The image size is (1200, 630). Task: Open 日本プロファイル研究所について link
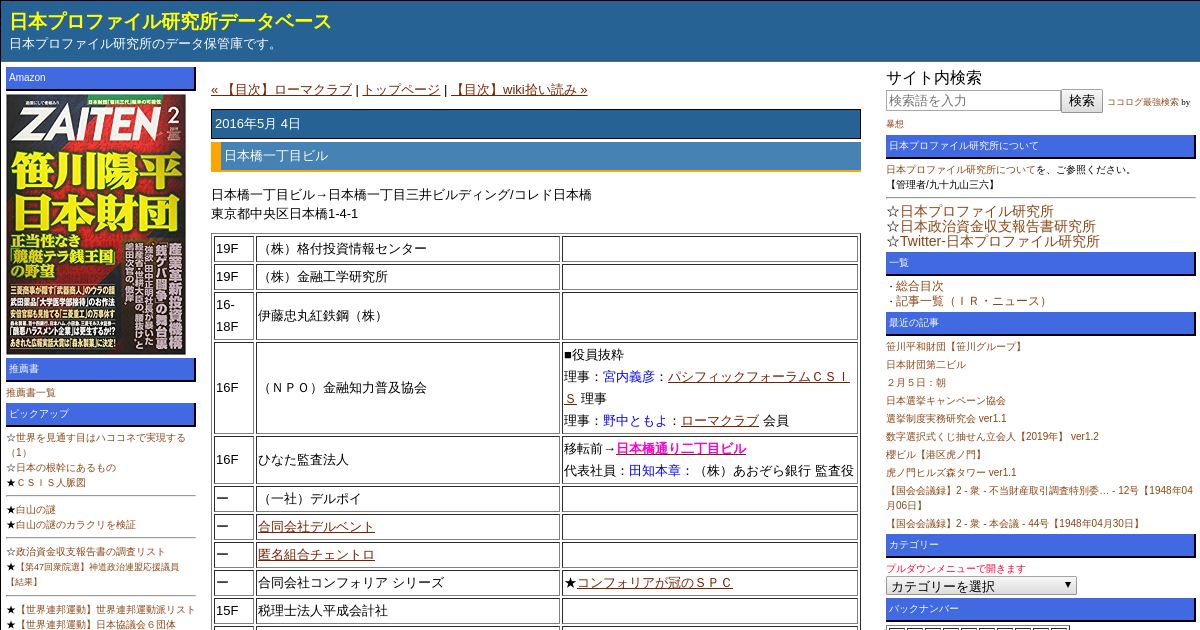(960, 170)
